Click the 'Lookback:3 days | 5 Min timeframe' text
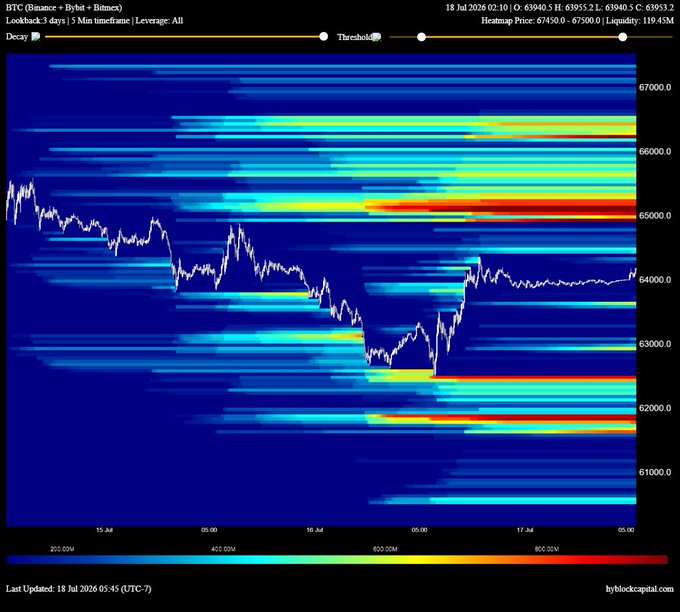This screenshot has height=612, width=680. point(67,20)
